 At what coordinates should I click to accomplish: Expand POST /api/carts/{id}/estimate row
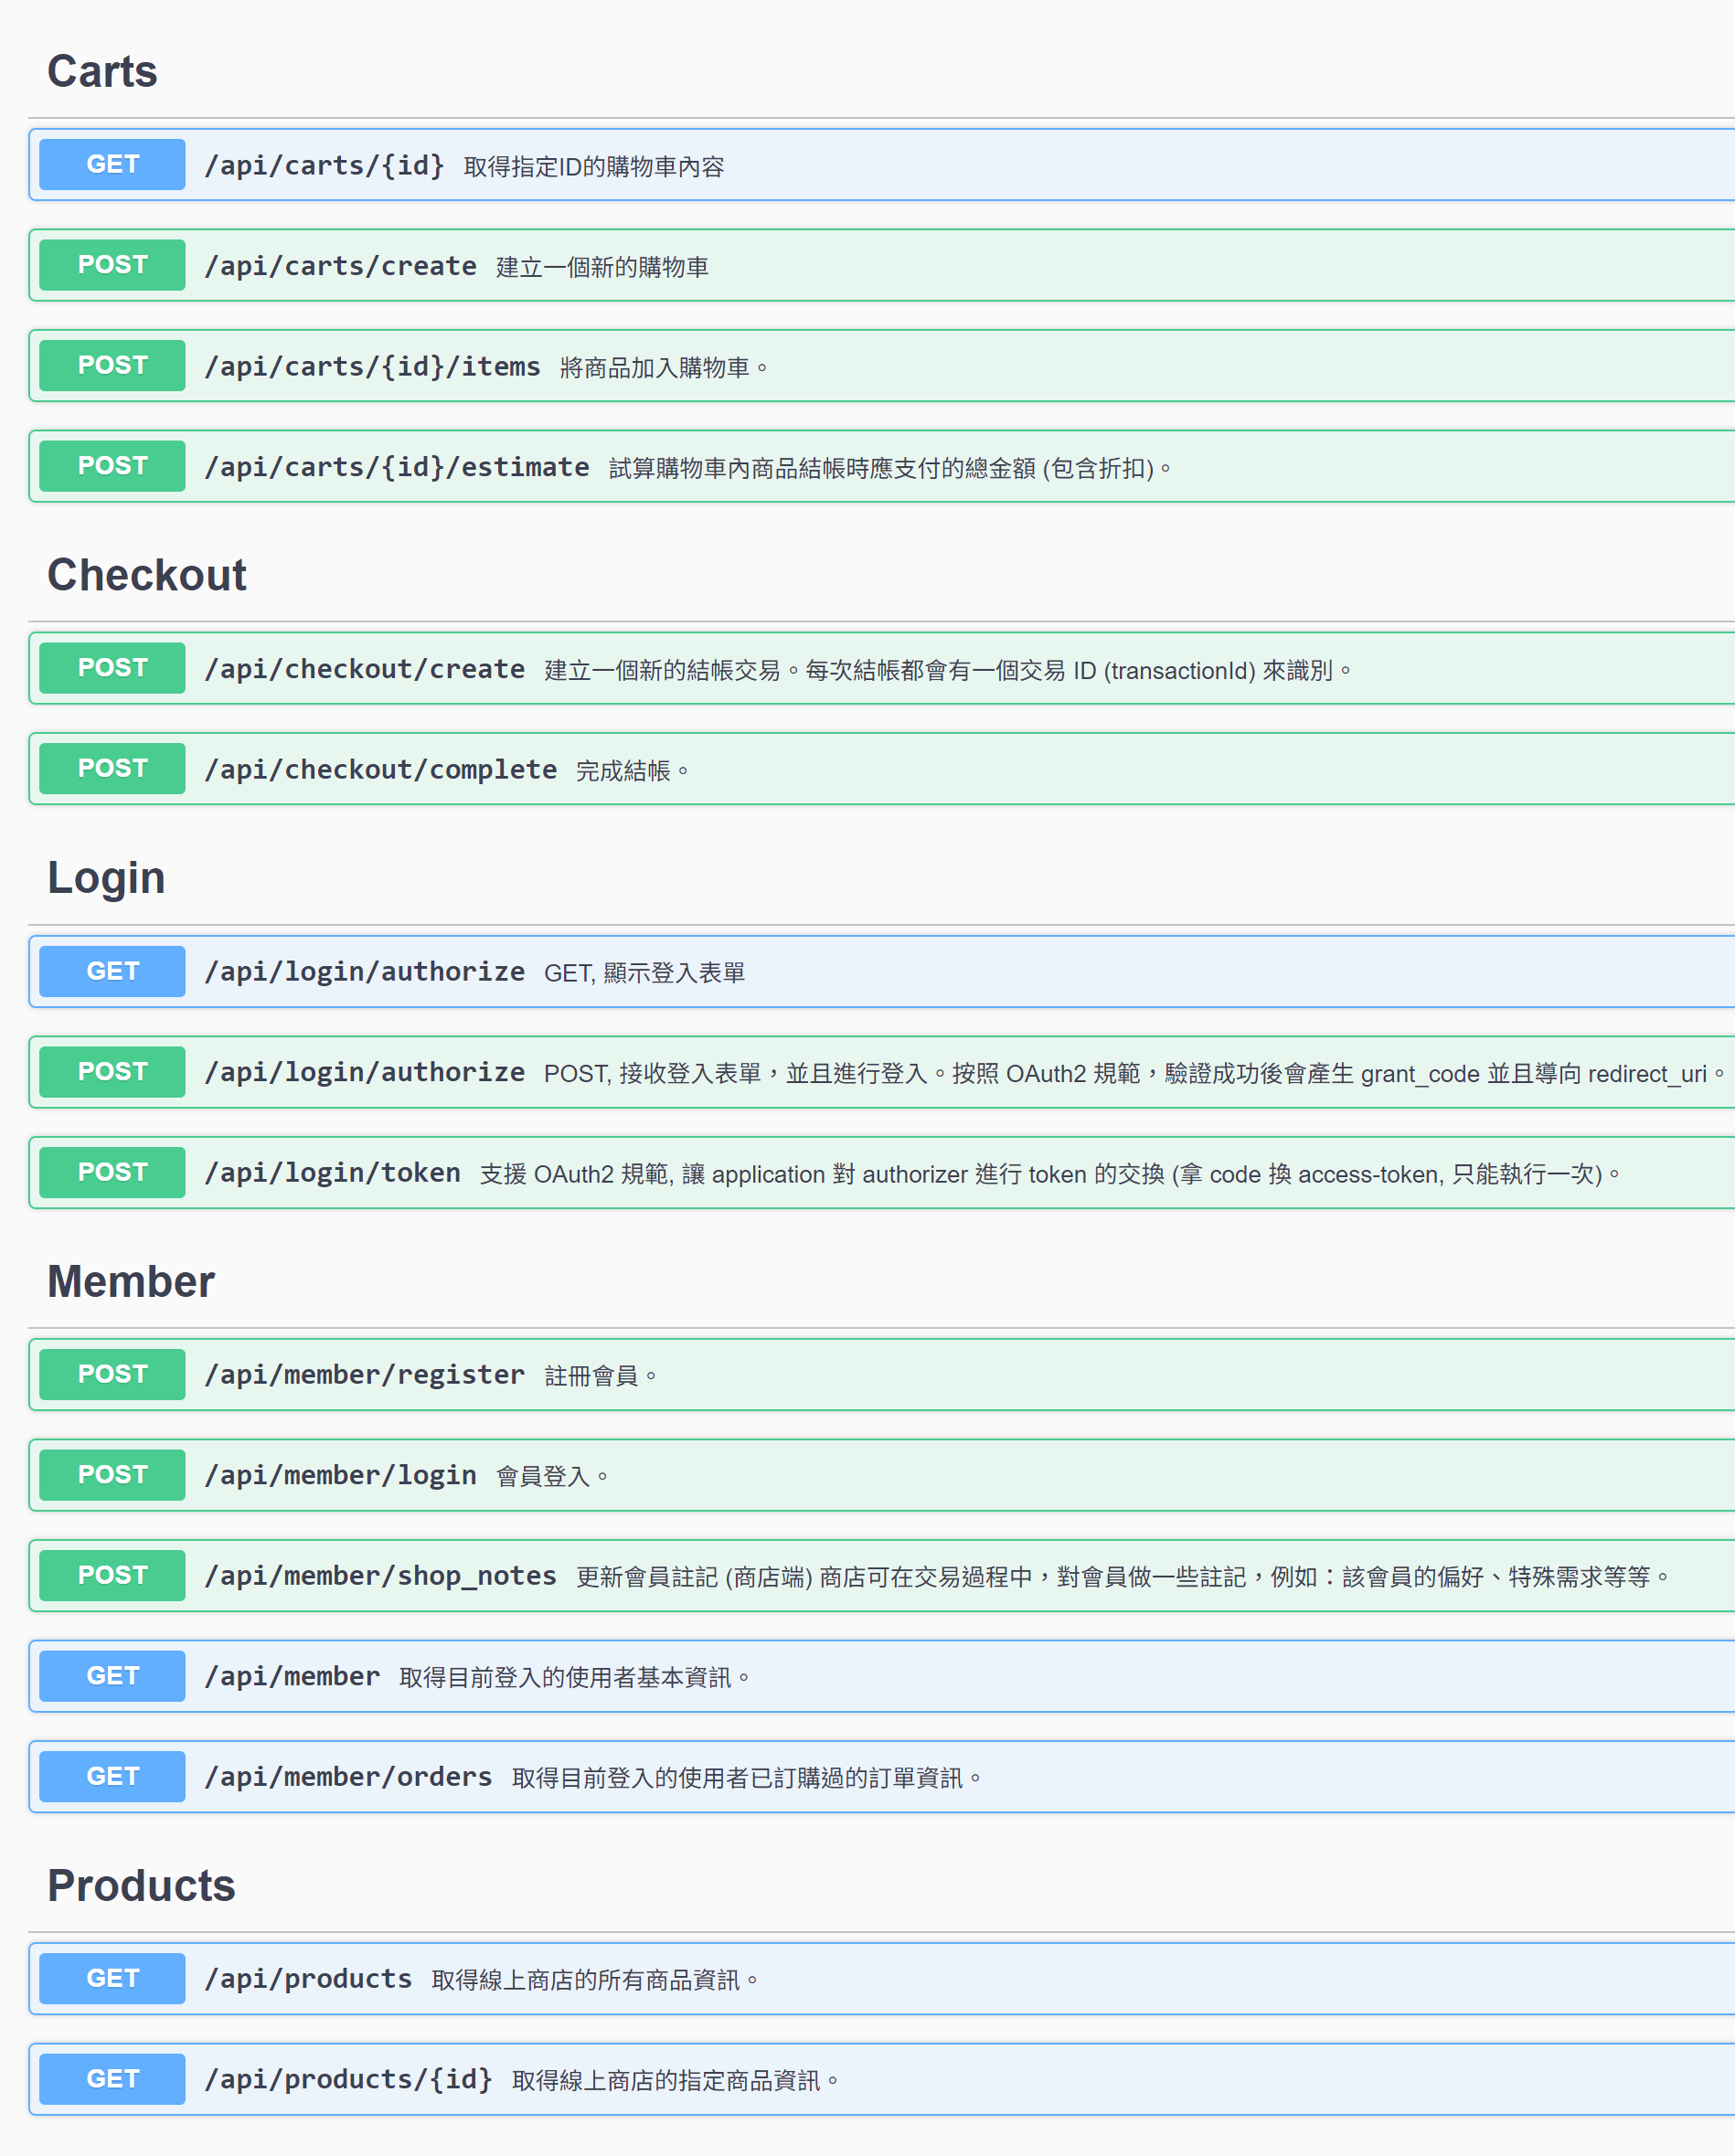click(396, 467)
